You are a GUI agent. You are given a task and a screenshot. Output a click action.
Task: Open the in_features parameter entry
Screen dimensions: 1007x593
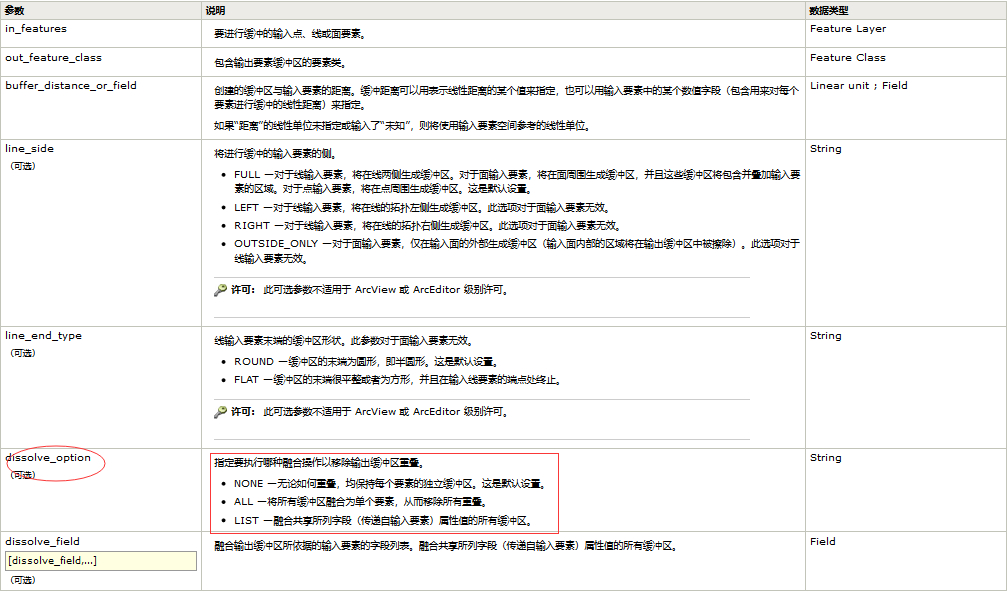[x=35, y=29]
